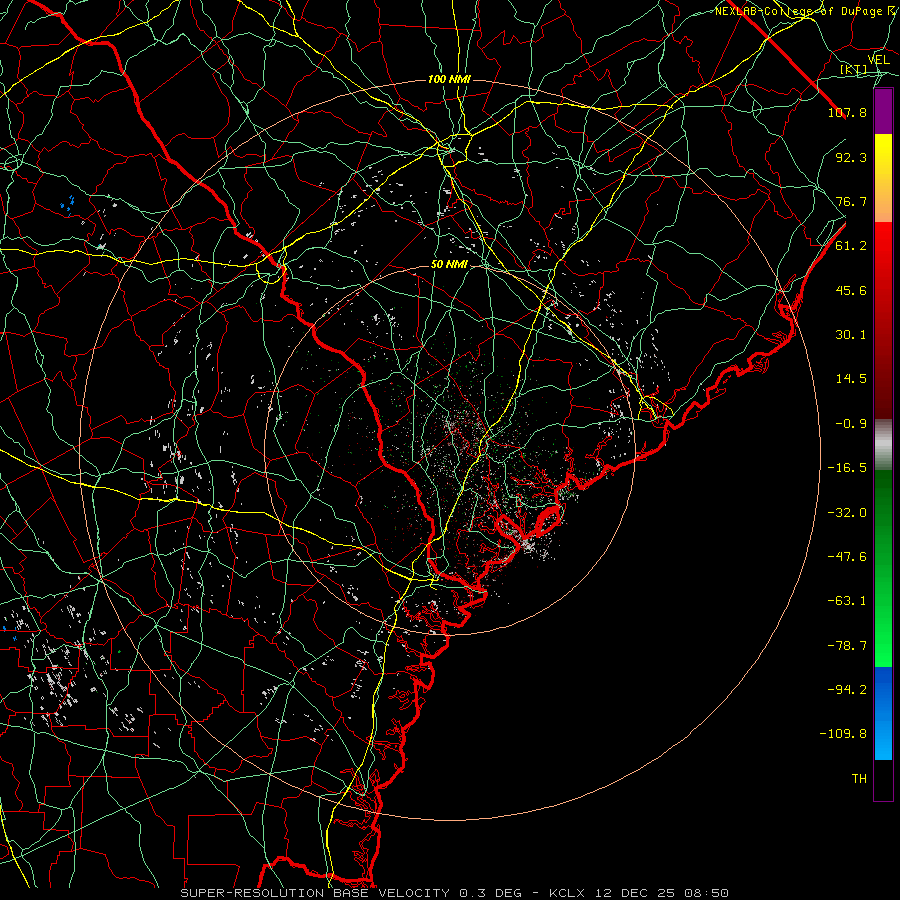
Task: Click the VEL legend title
Action: pos(878,60)
